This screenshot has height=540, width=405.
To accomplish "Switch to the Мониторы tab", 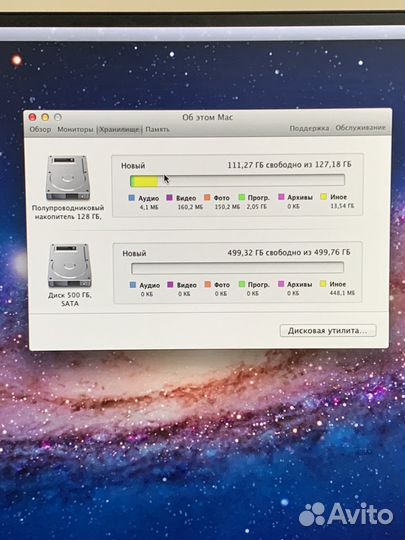I will [x=75, y=129].
